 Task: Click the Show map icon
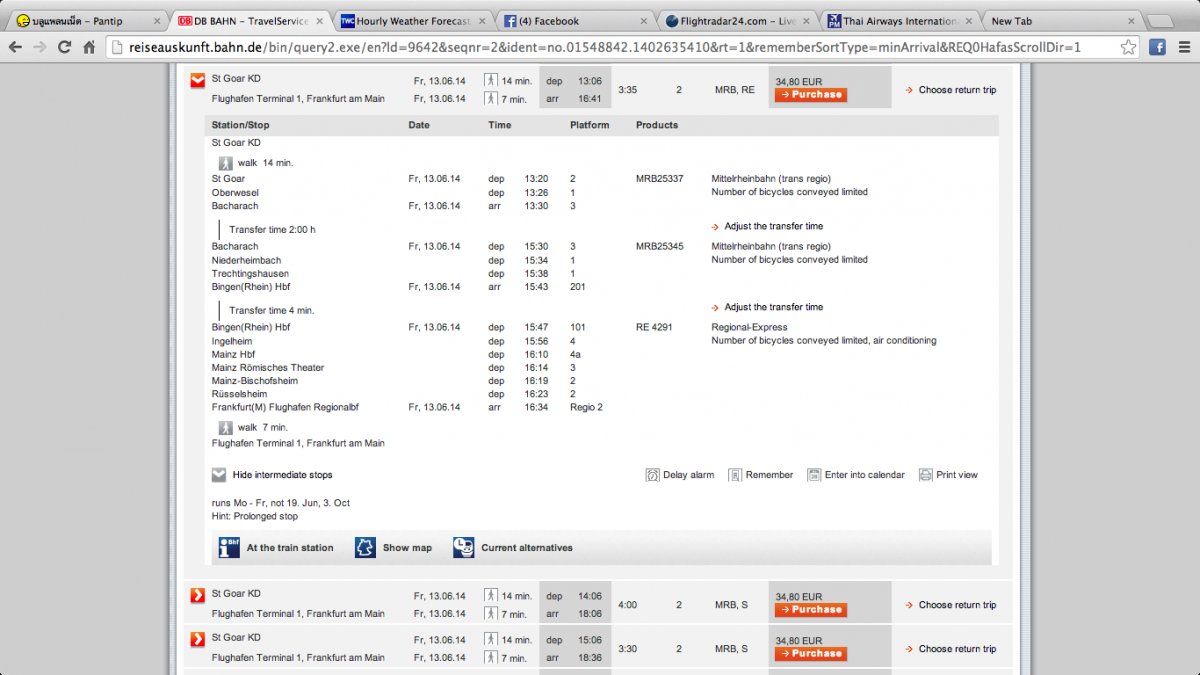coord(365,547)
